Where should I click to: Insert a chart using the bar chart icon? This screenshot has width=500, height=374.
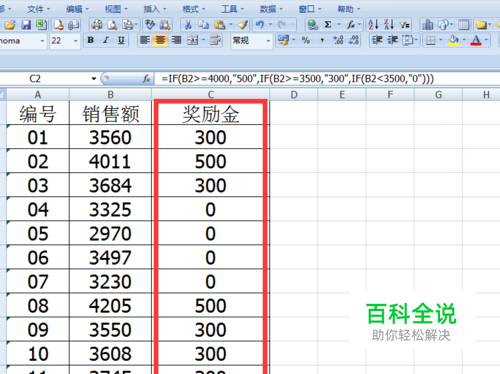click(427, 25)
